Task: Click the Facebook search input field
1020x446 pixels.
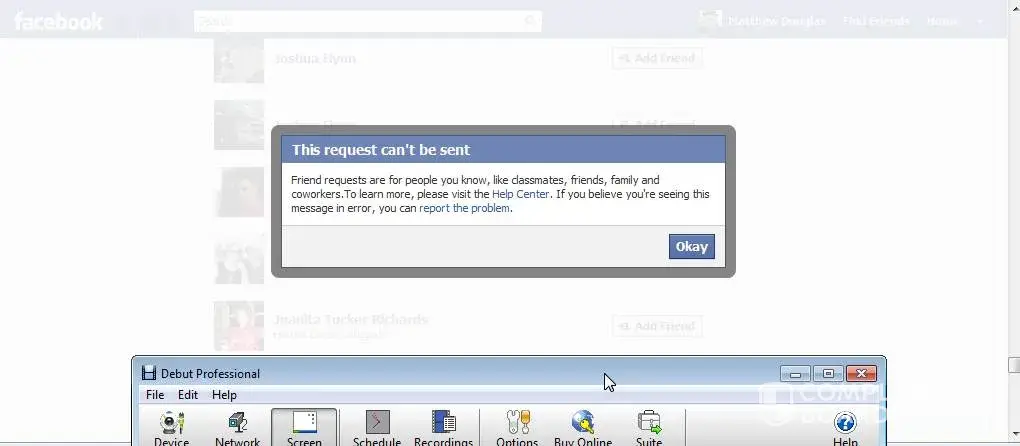Action: click(358, 21)
